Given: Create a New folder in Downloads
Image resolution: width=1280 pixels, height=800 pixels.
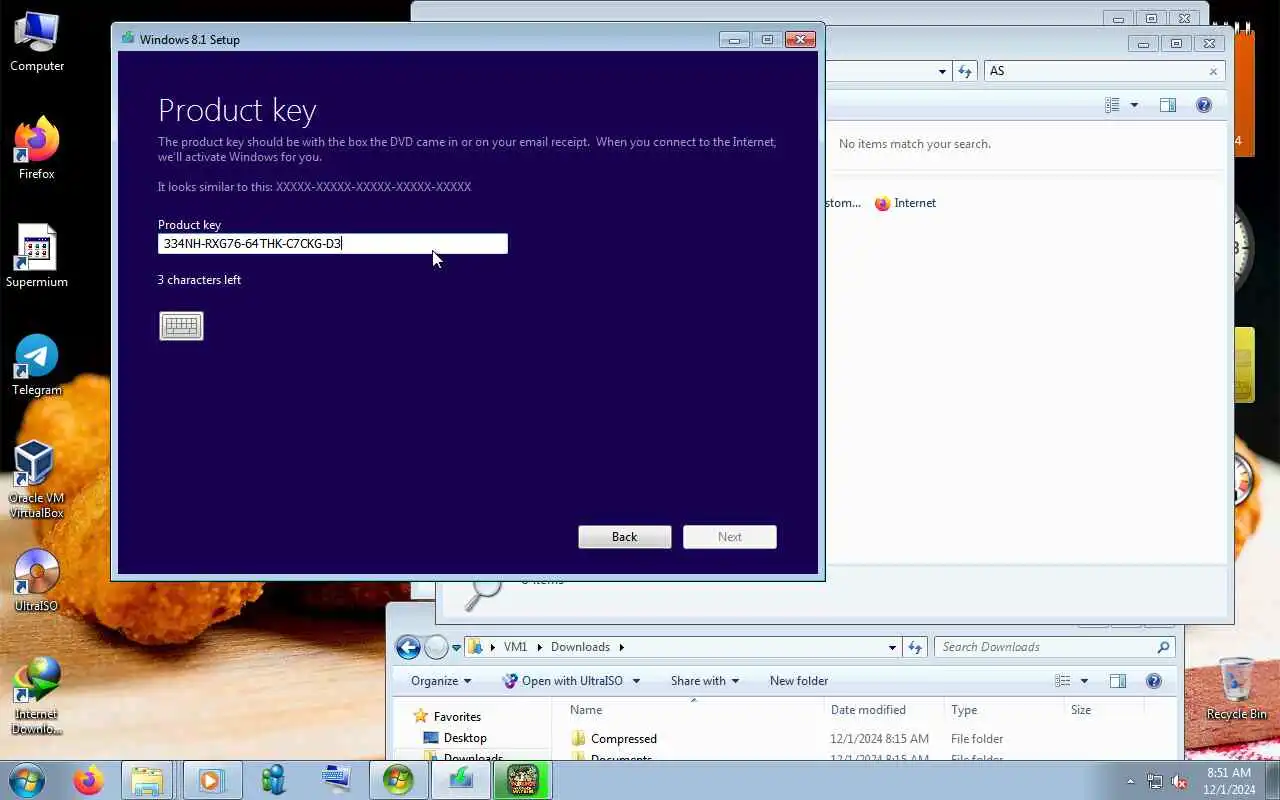Looking at the screenshot, I should [x=799, y=681].
